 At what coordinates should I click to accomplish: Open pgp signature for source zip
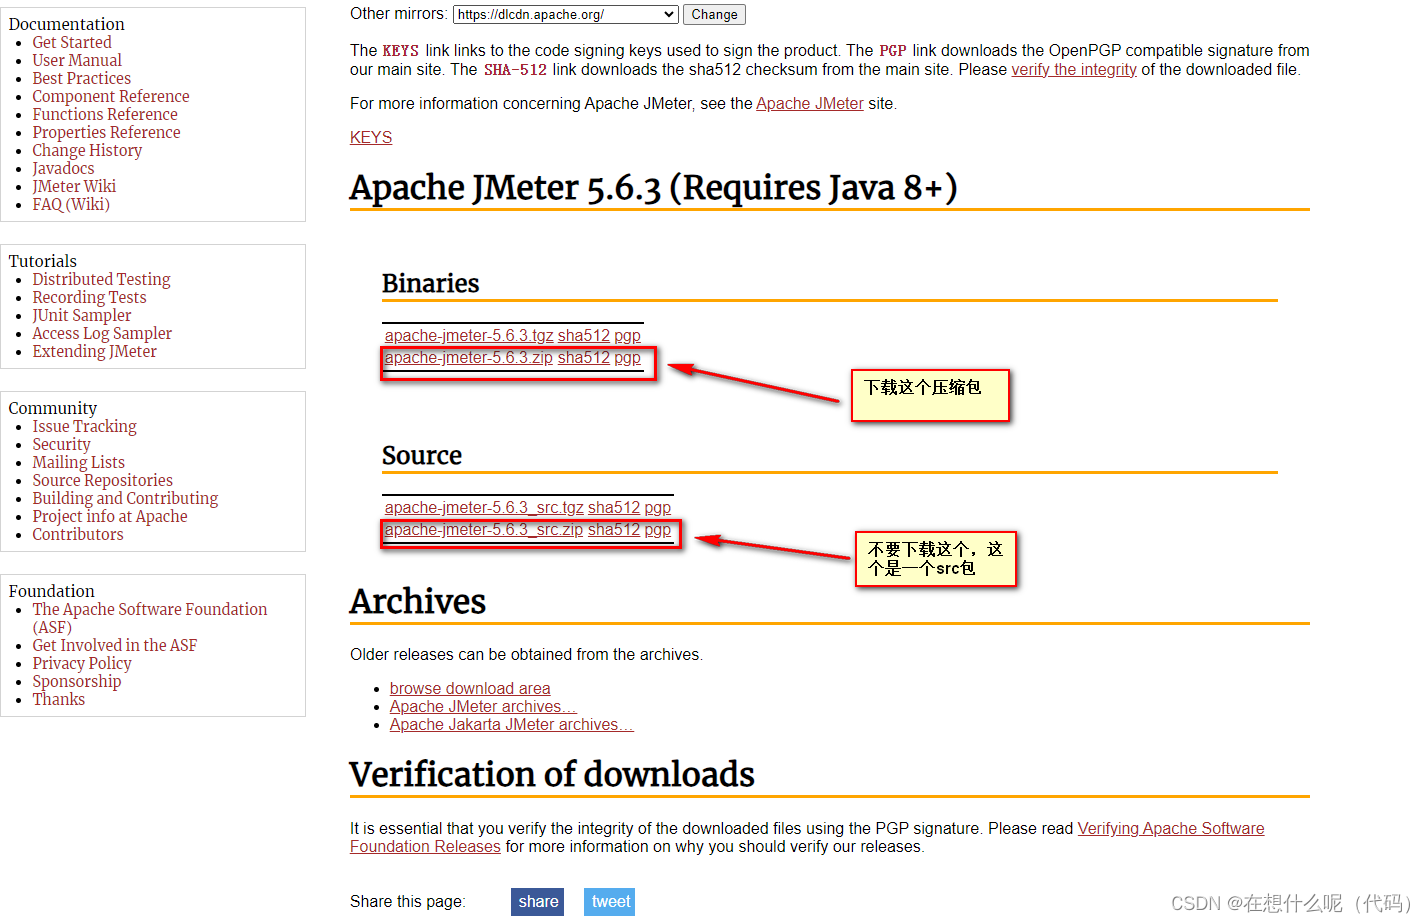pos(657,530)
